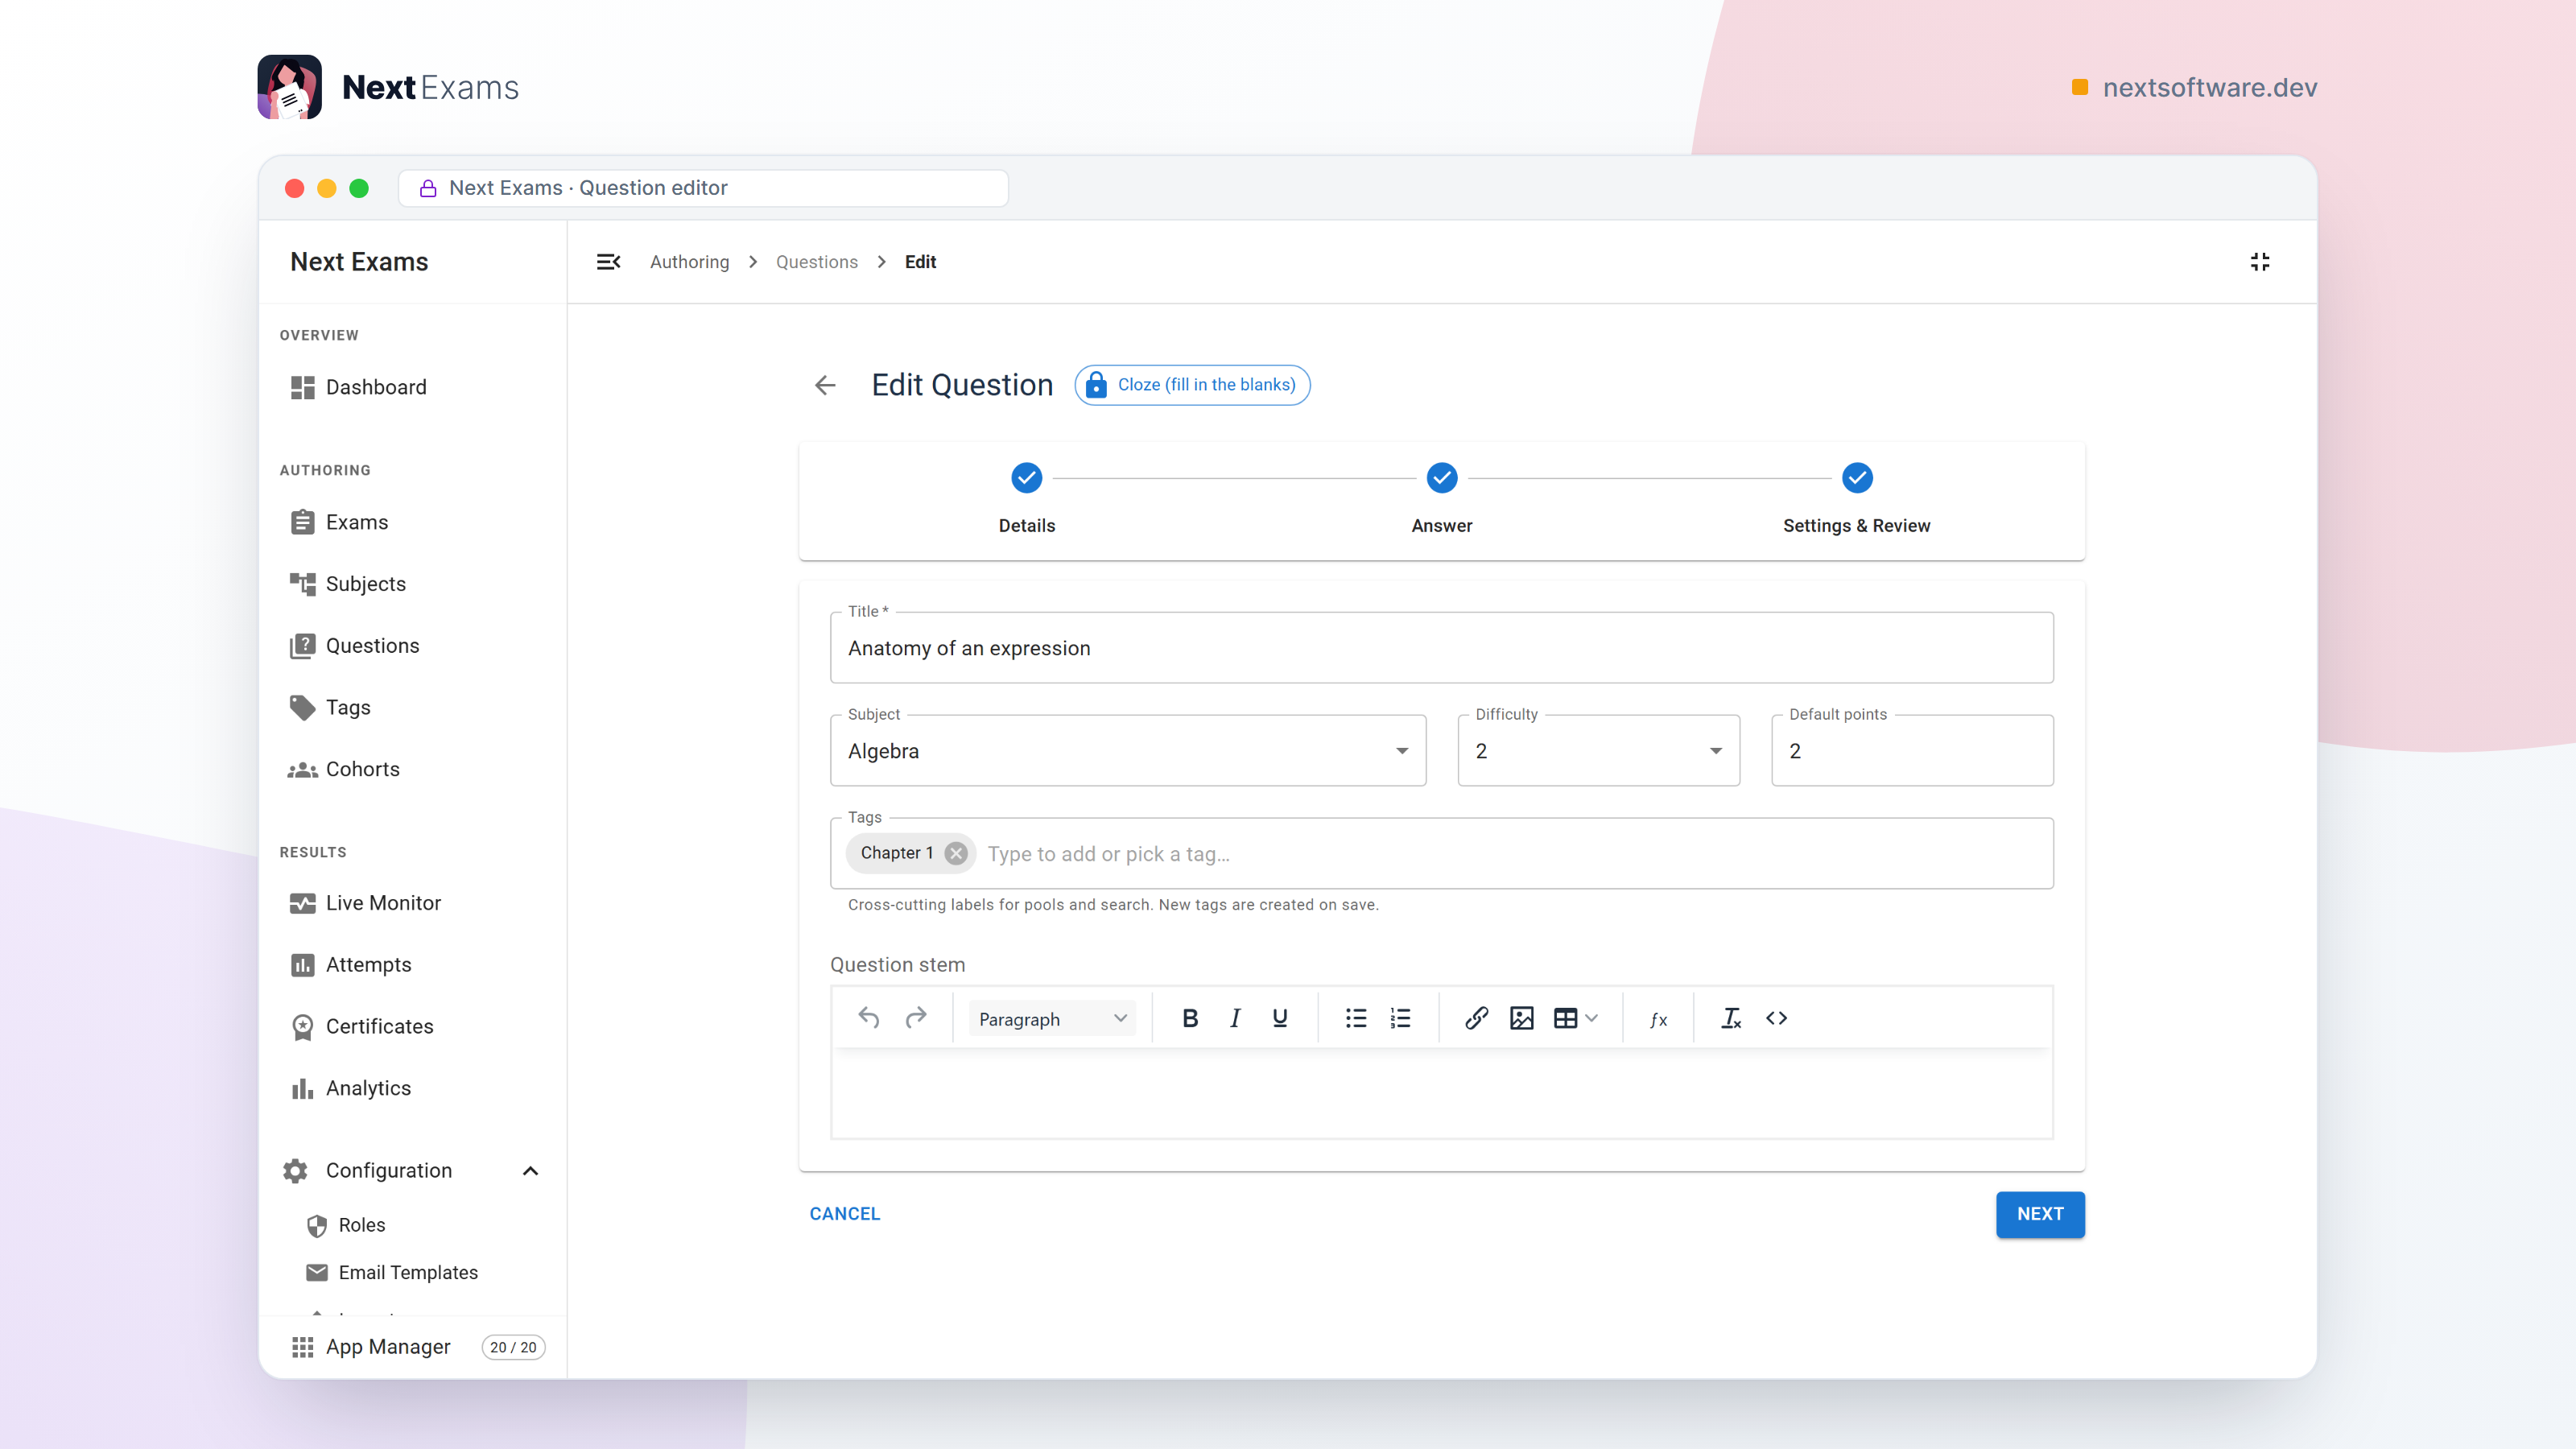The width and height of the screenshot is (2576, 1449).
Task: Start a numbered list in the editor
Action: pyautogui.click(x=1400, y=1018)
